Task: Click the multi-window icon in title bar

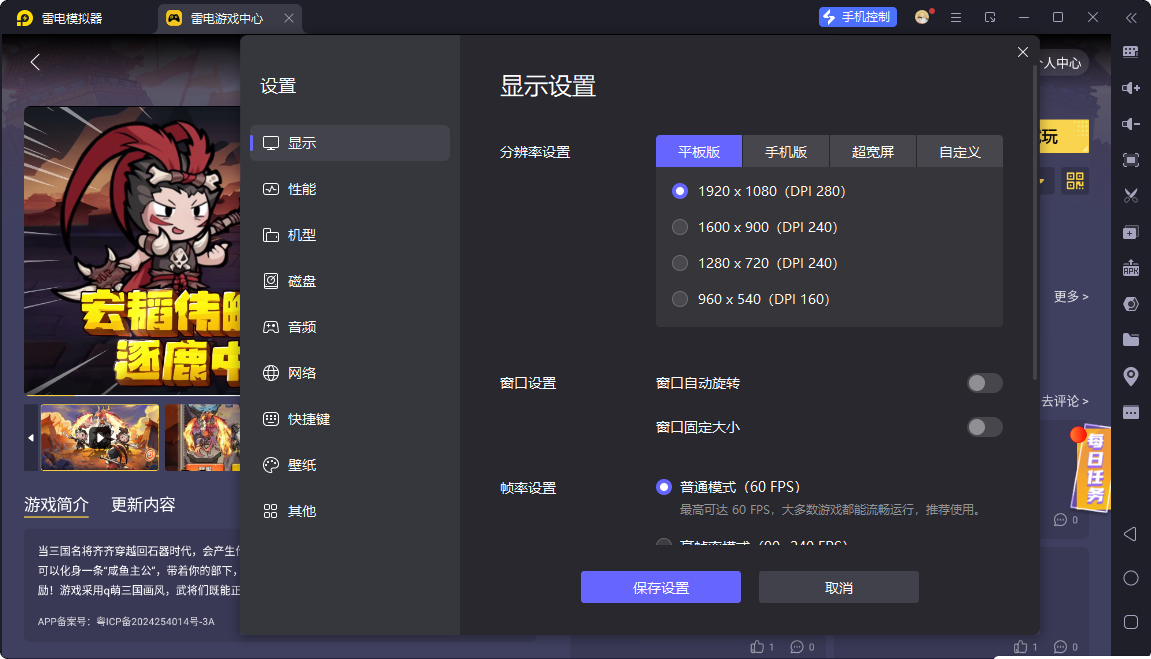Action: click(x=990, y=17)
